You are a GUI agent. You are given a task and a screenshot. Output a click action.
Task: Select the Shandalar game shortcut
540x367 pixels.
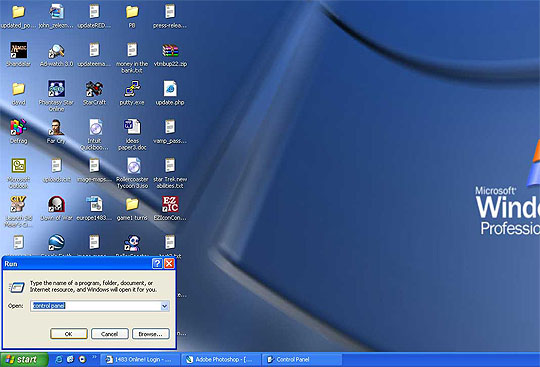19,51
